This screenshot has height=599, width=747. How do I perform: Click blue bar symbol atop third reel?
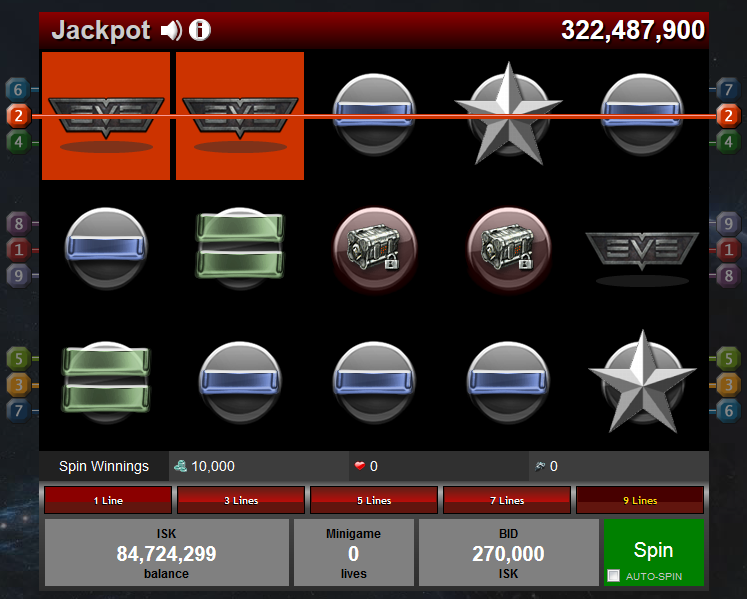pos(374,114)
